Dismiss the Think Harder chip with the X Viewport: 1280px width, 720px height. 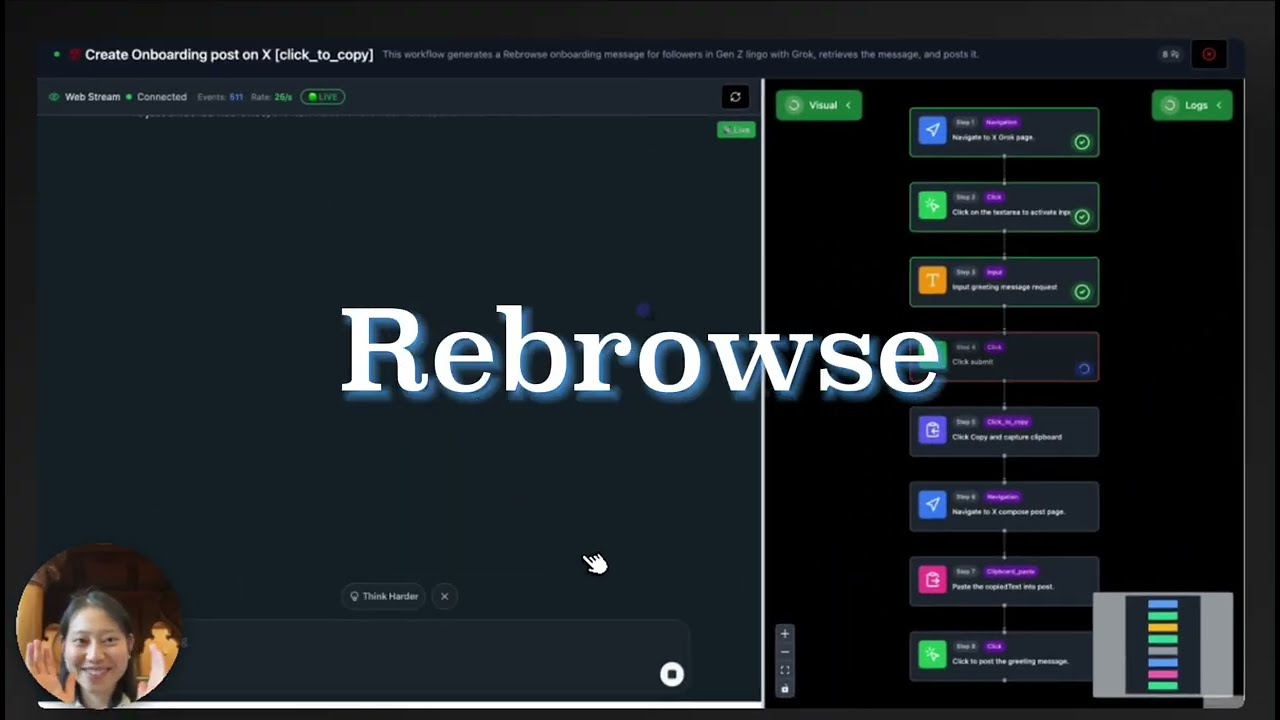click(x=445, y=596)
